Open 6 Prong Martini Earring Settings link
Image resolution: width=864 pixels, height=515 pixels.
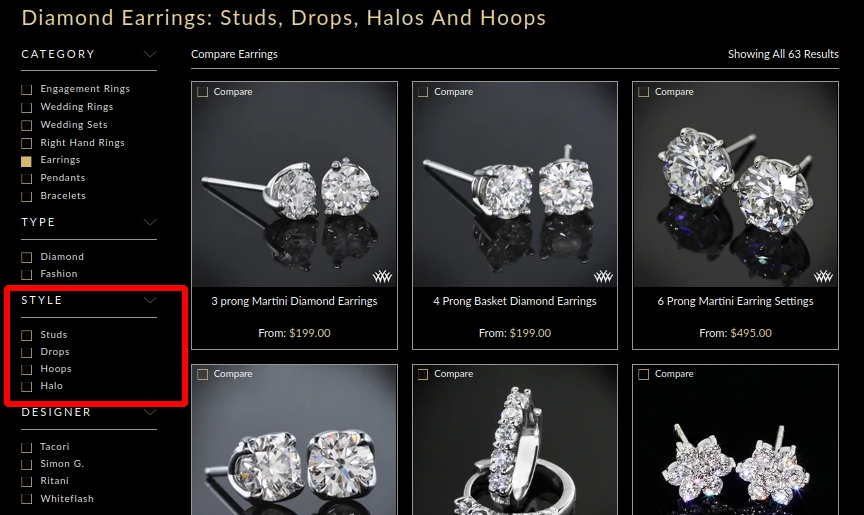(x=735, y=301)
